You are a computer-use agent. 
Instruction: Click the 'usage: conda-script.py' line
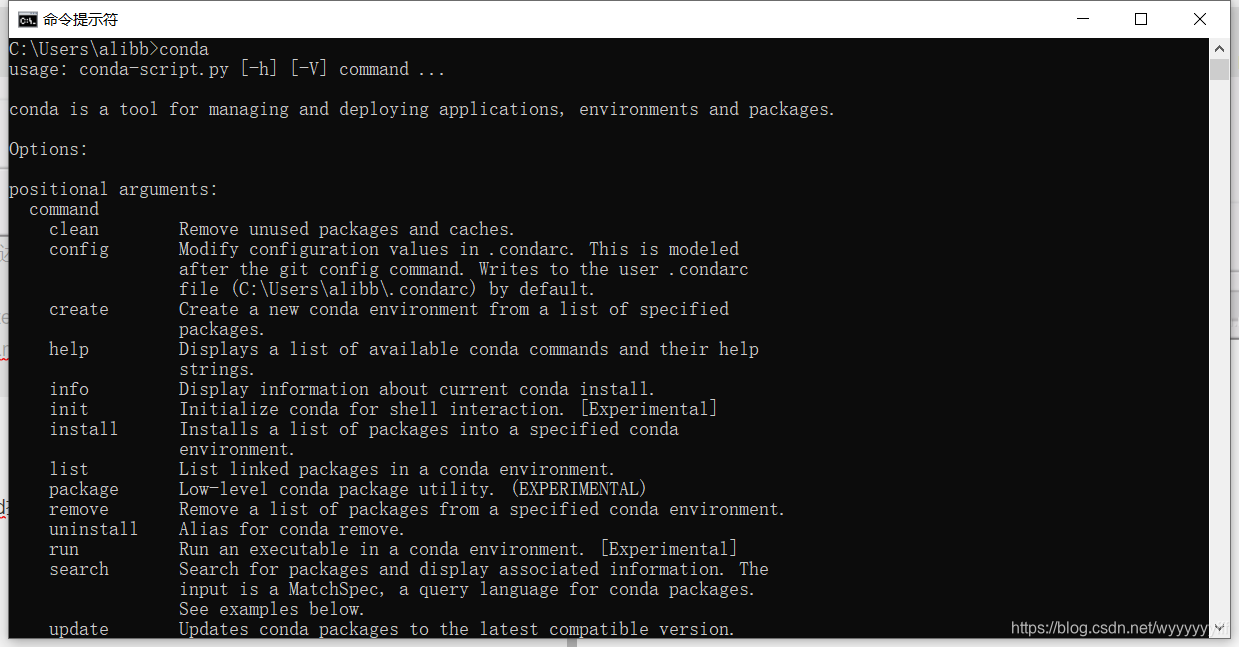227,69
